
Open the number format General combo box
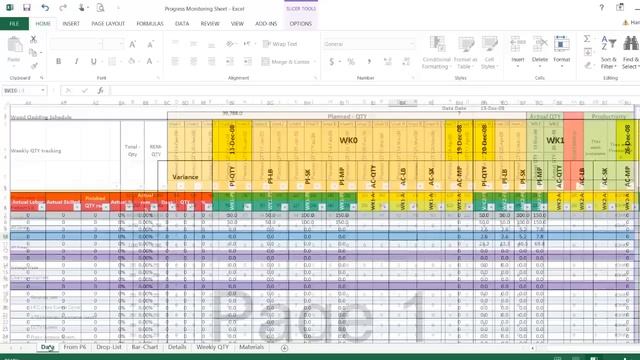(x=369, y=44)
